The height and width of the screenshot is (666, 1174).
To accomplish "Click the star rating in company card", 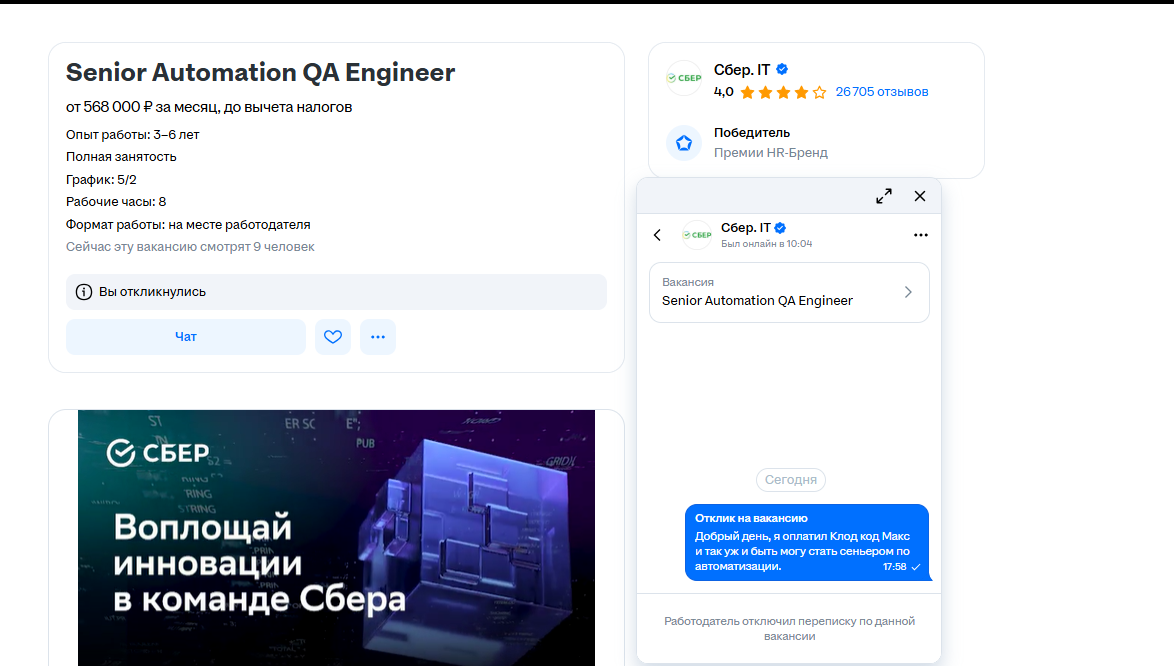I will point(783,92).
